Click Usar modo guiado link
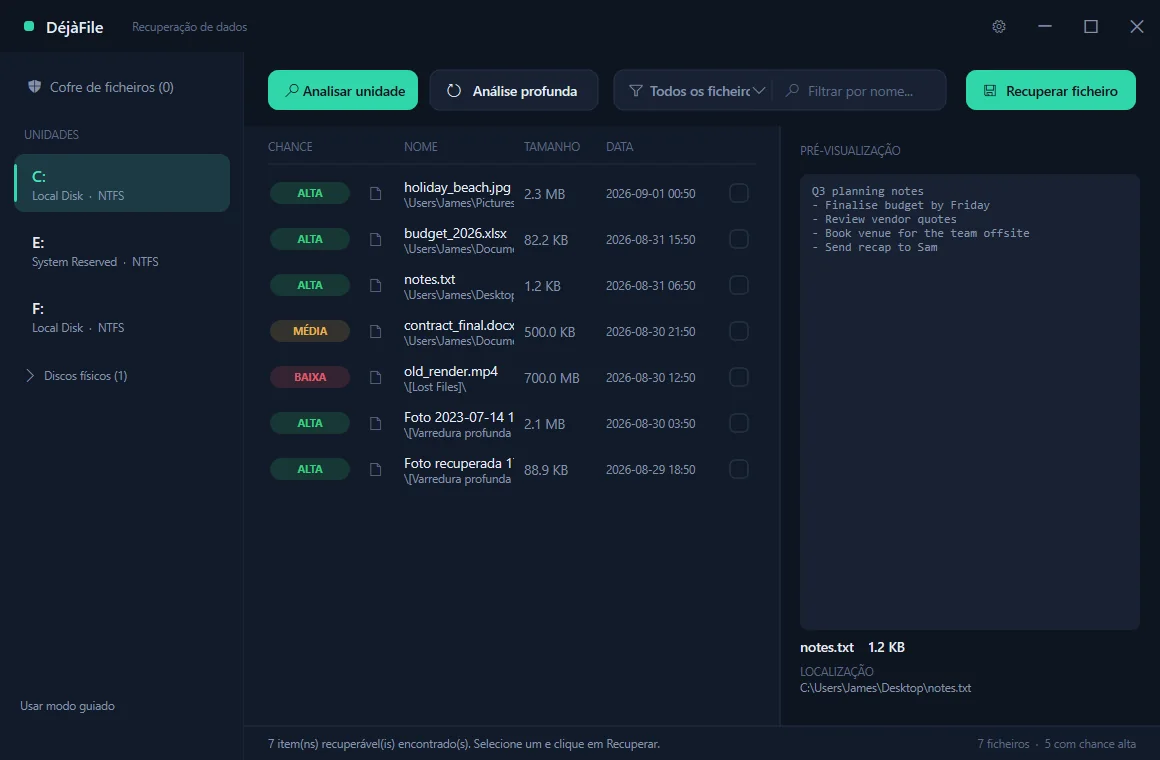This screenshot has height=760, width=1160. 67,706
